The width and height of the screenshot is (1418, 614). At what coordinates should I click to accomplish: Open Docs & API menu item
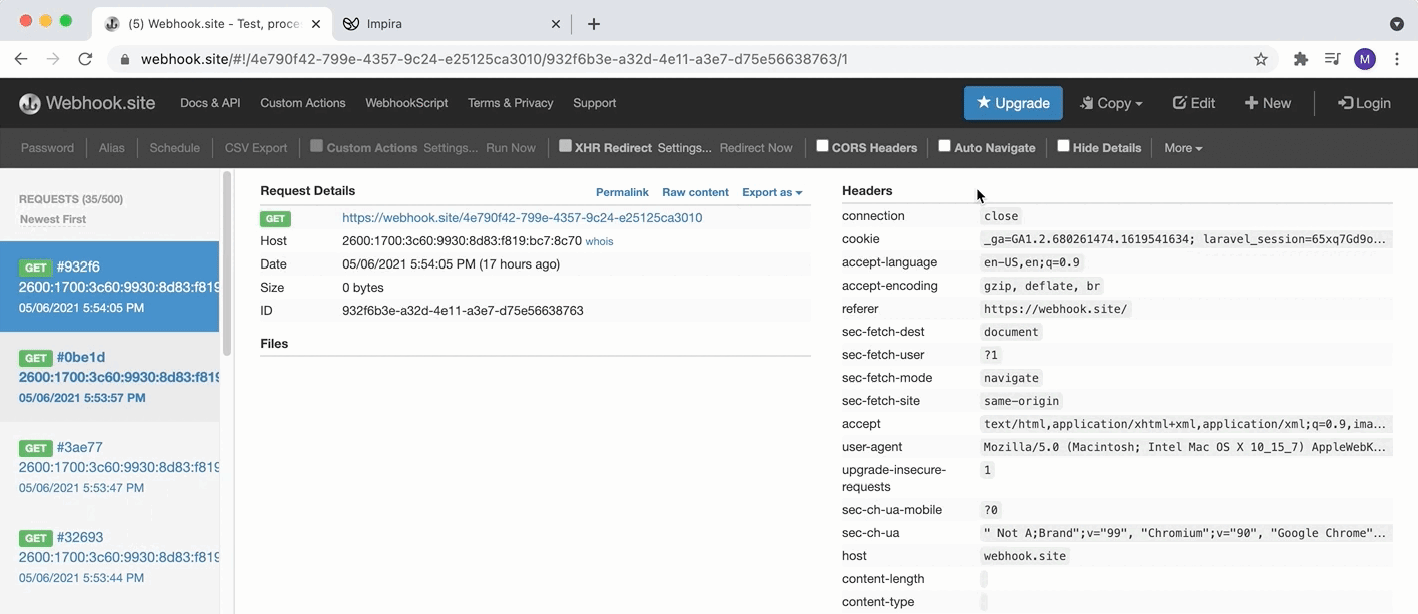click(x=210, y=103)
